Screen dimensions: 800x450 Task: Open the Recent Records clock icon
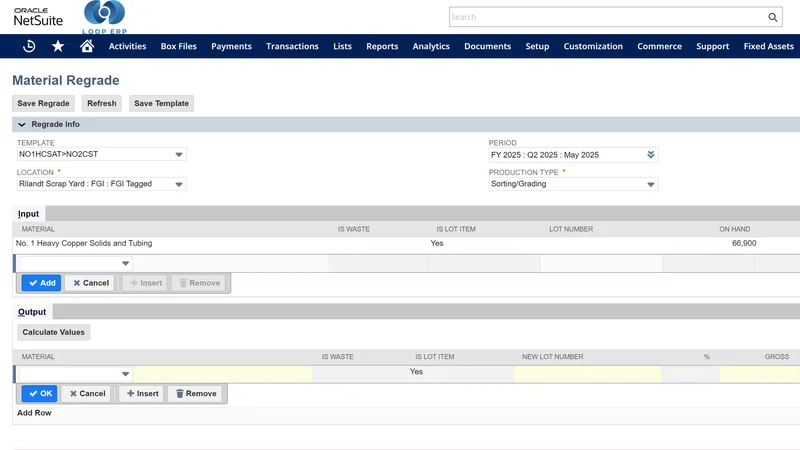pos(29,46)
